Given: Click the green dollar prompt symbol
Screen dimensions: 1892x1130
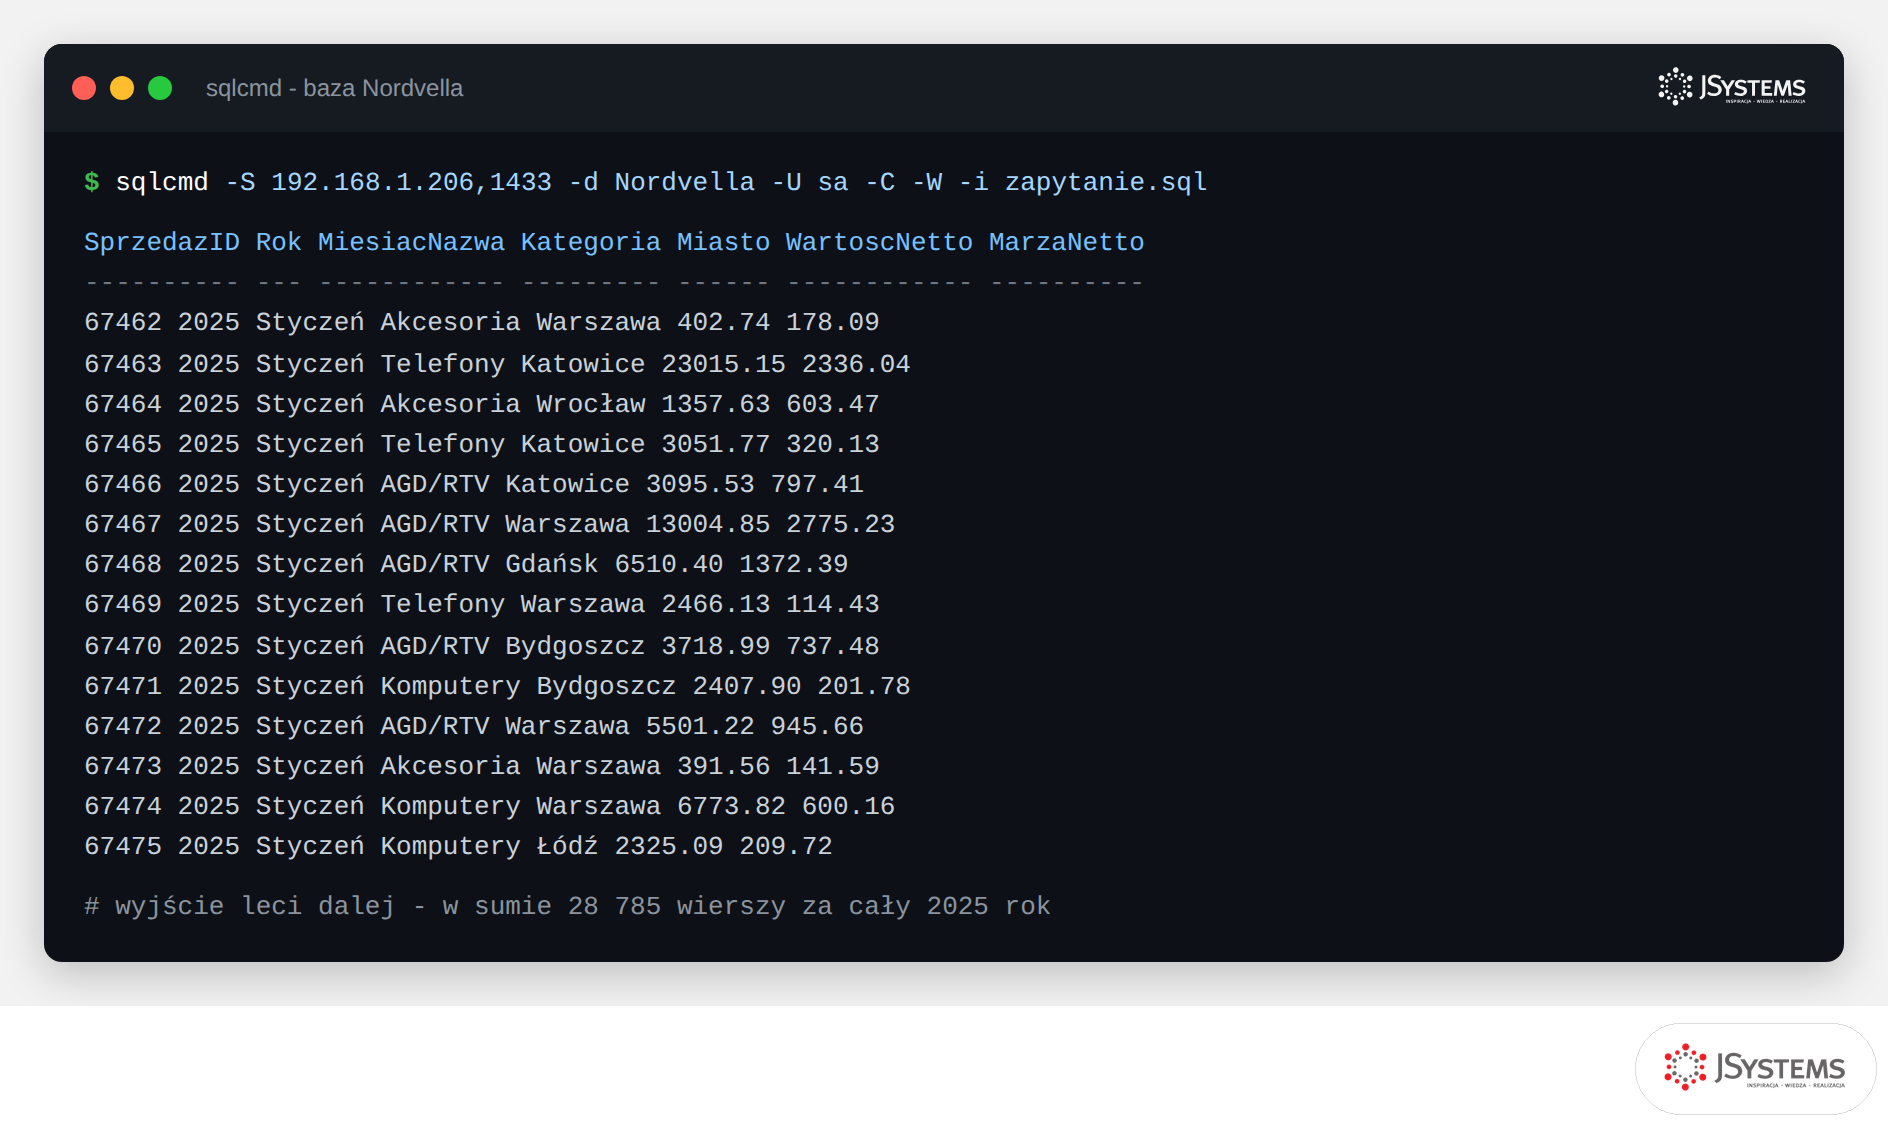Looking at the screenshot, I should tap(92, 182).
